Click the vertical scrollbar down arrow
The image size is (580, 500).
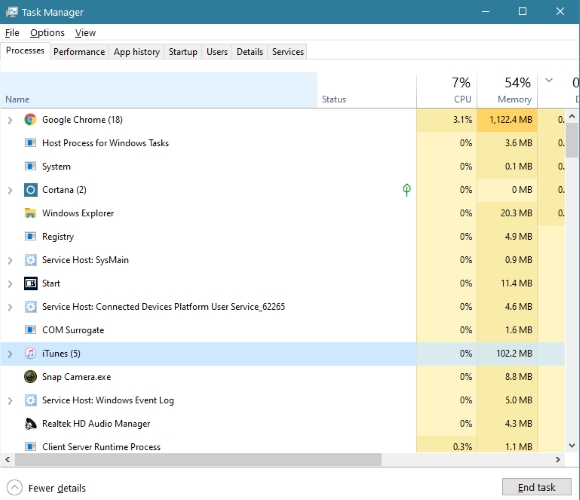[572, 445]
